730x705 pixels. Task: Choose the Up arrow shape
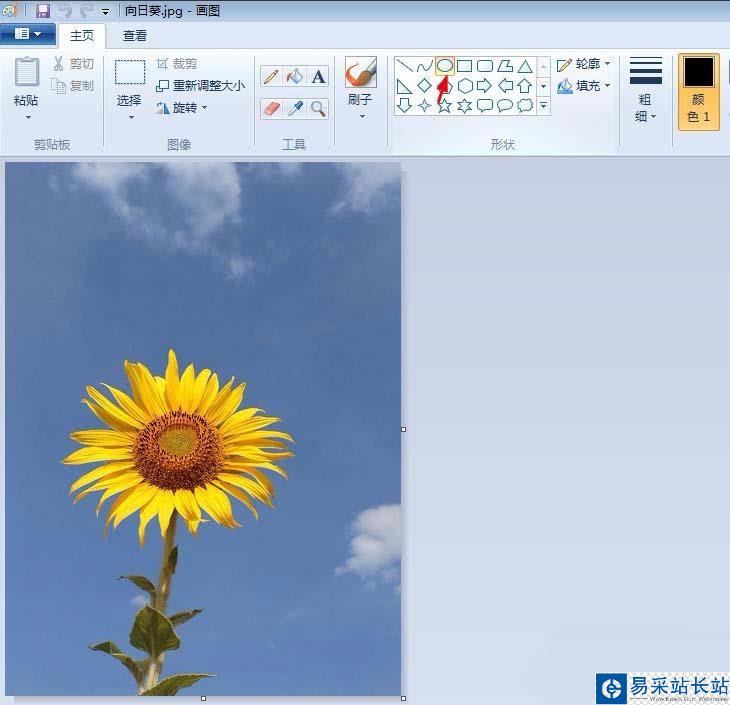click(x=525, y=86)
